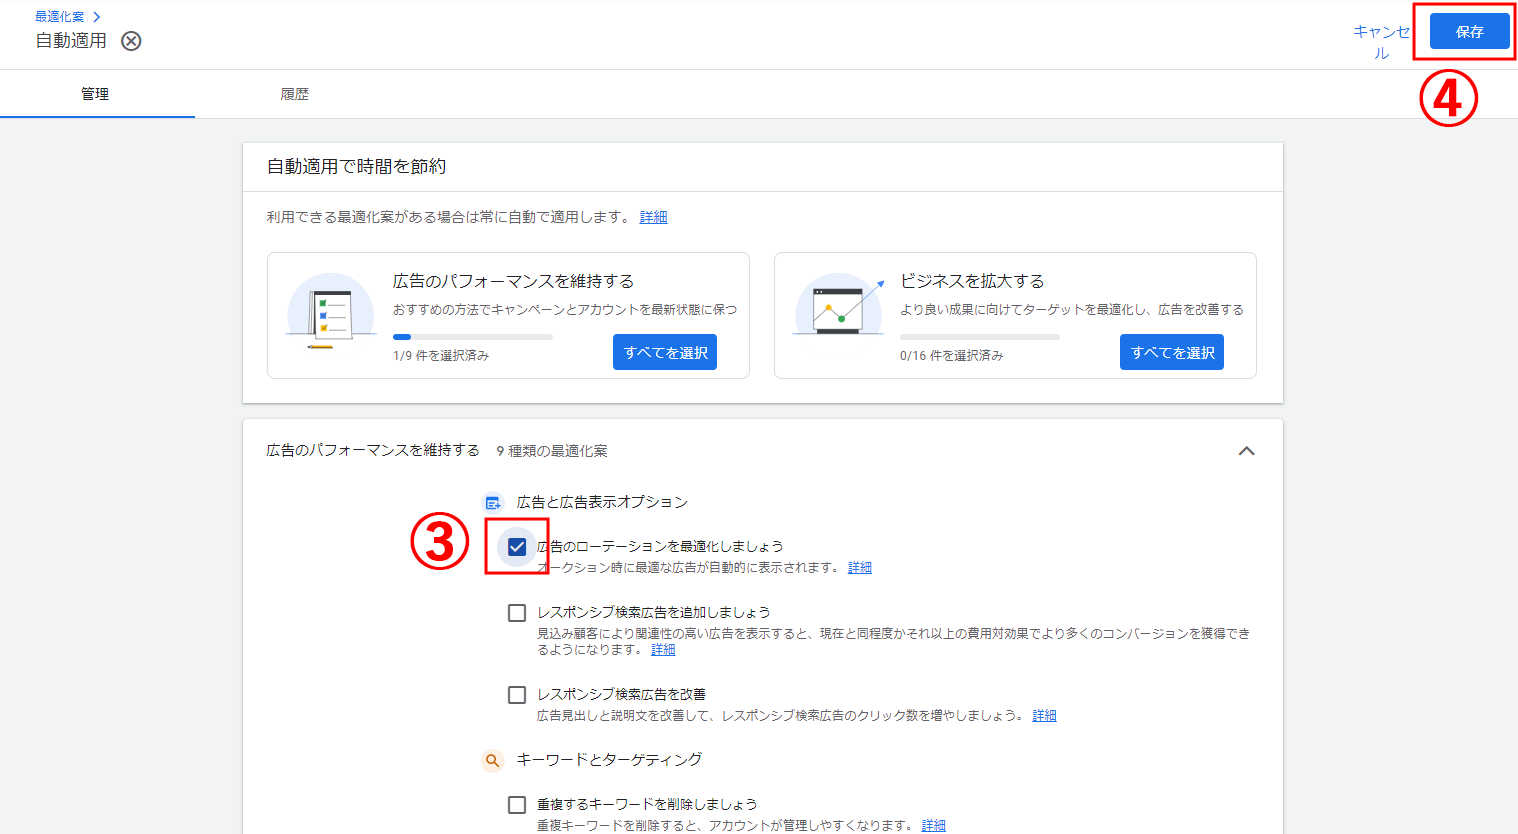This screenshot has height=834, width=1518.
Task: Click the breadcrumb chevron next to 最適化案
Action: coord(97,17)
